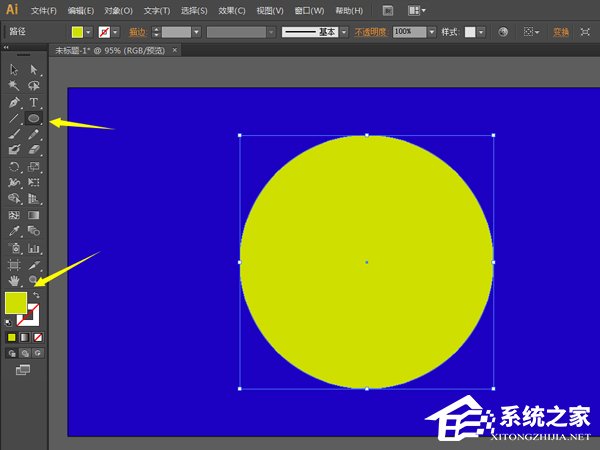Select the Gradient tool

tap(34, 215)
